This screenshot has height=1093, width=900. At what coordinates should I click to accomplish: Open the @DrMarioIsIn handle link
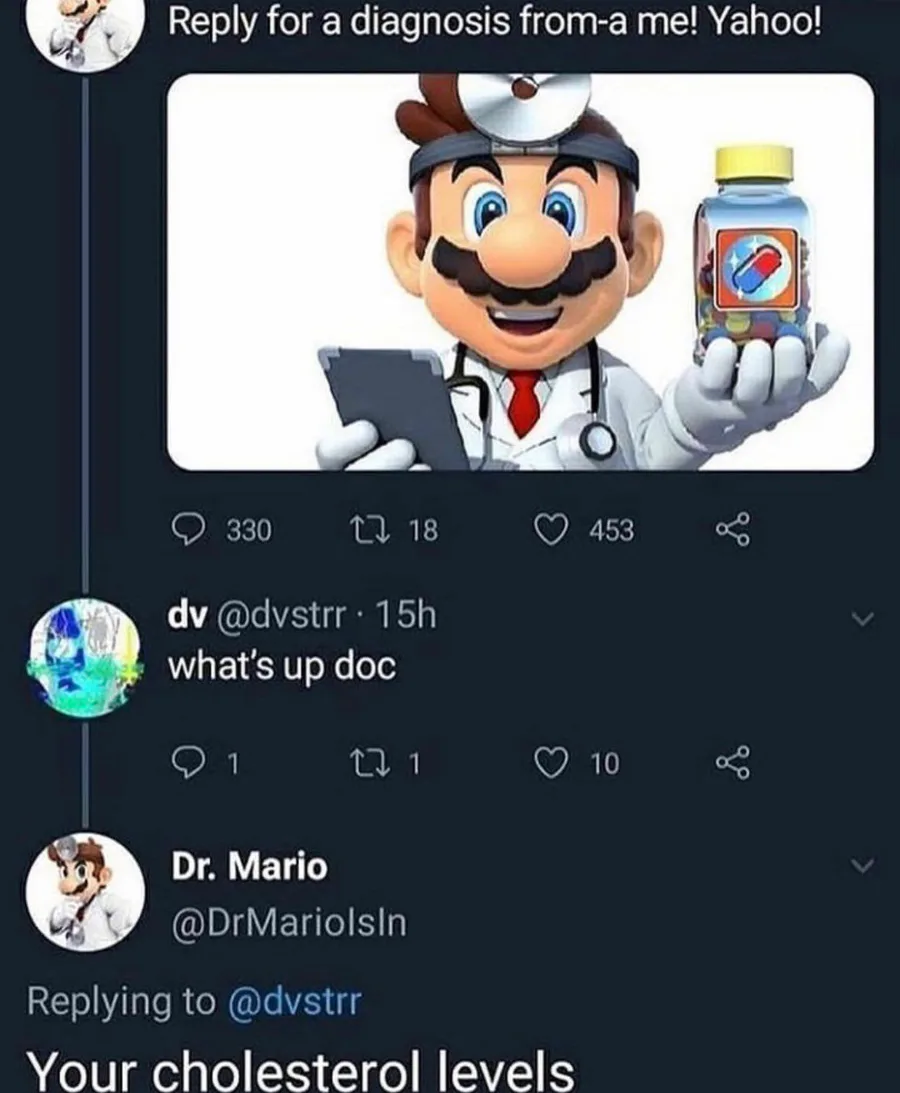pos(289,921)
